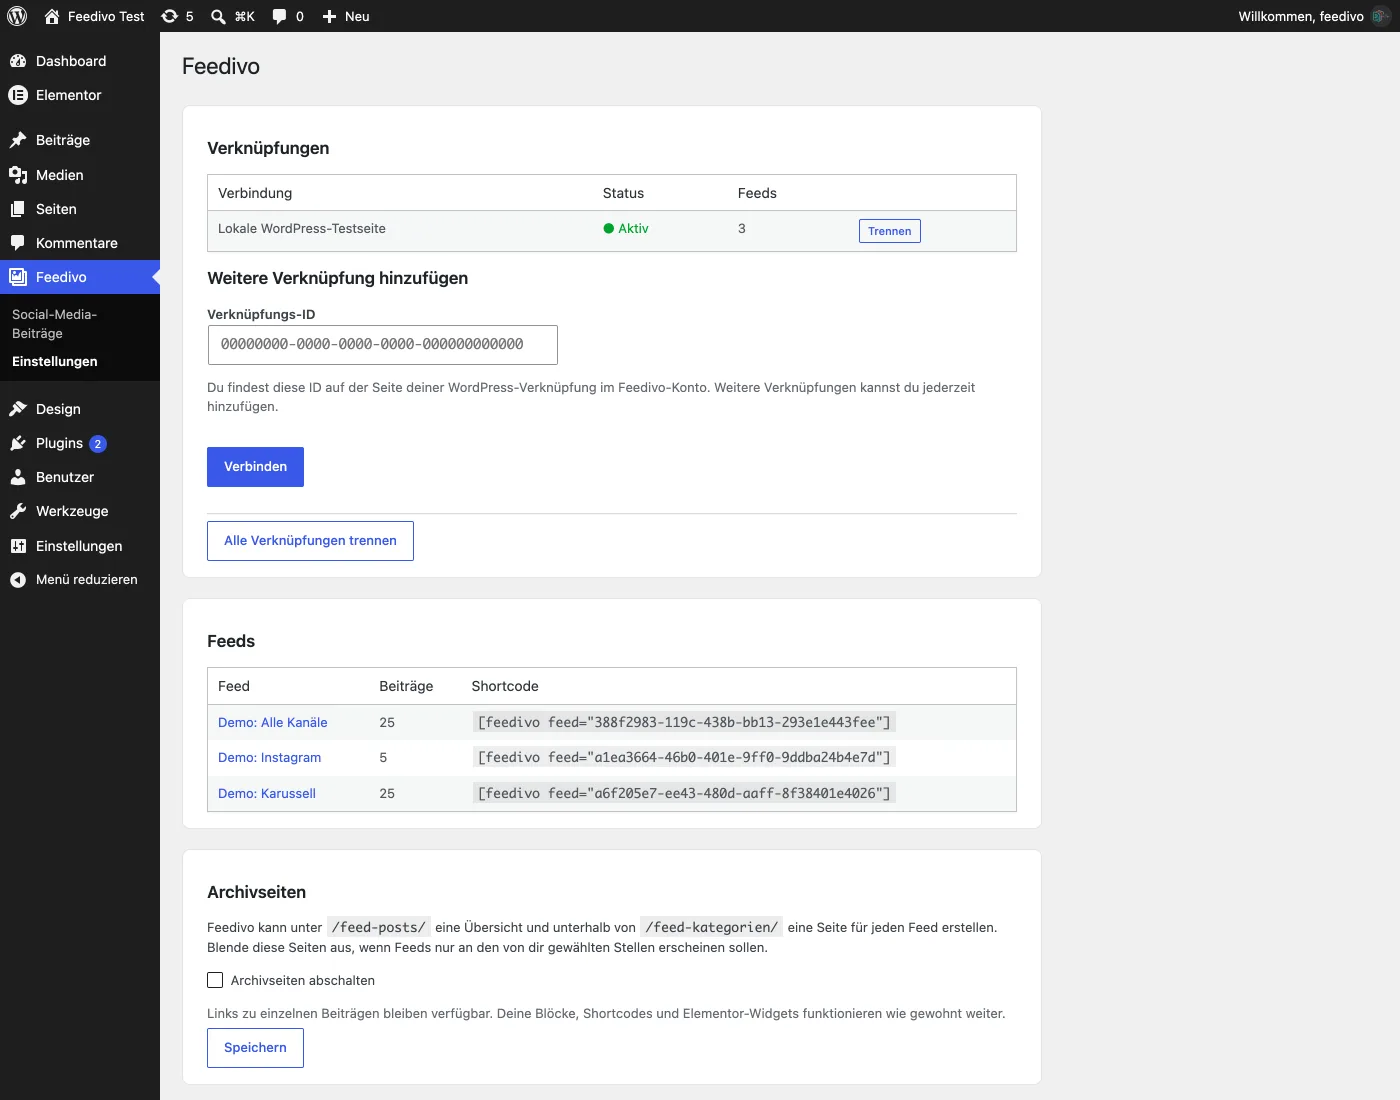The width and height of the screenshot is (1400, 1100).
Task: Open the Neu menu in the admin bar
Action: (346, 16)
